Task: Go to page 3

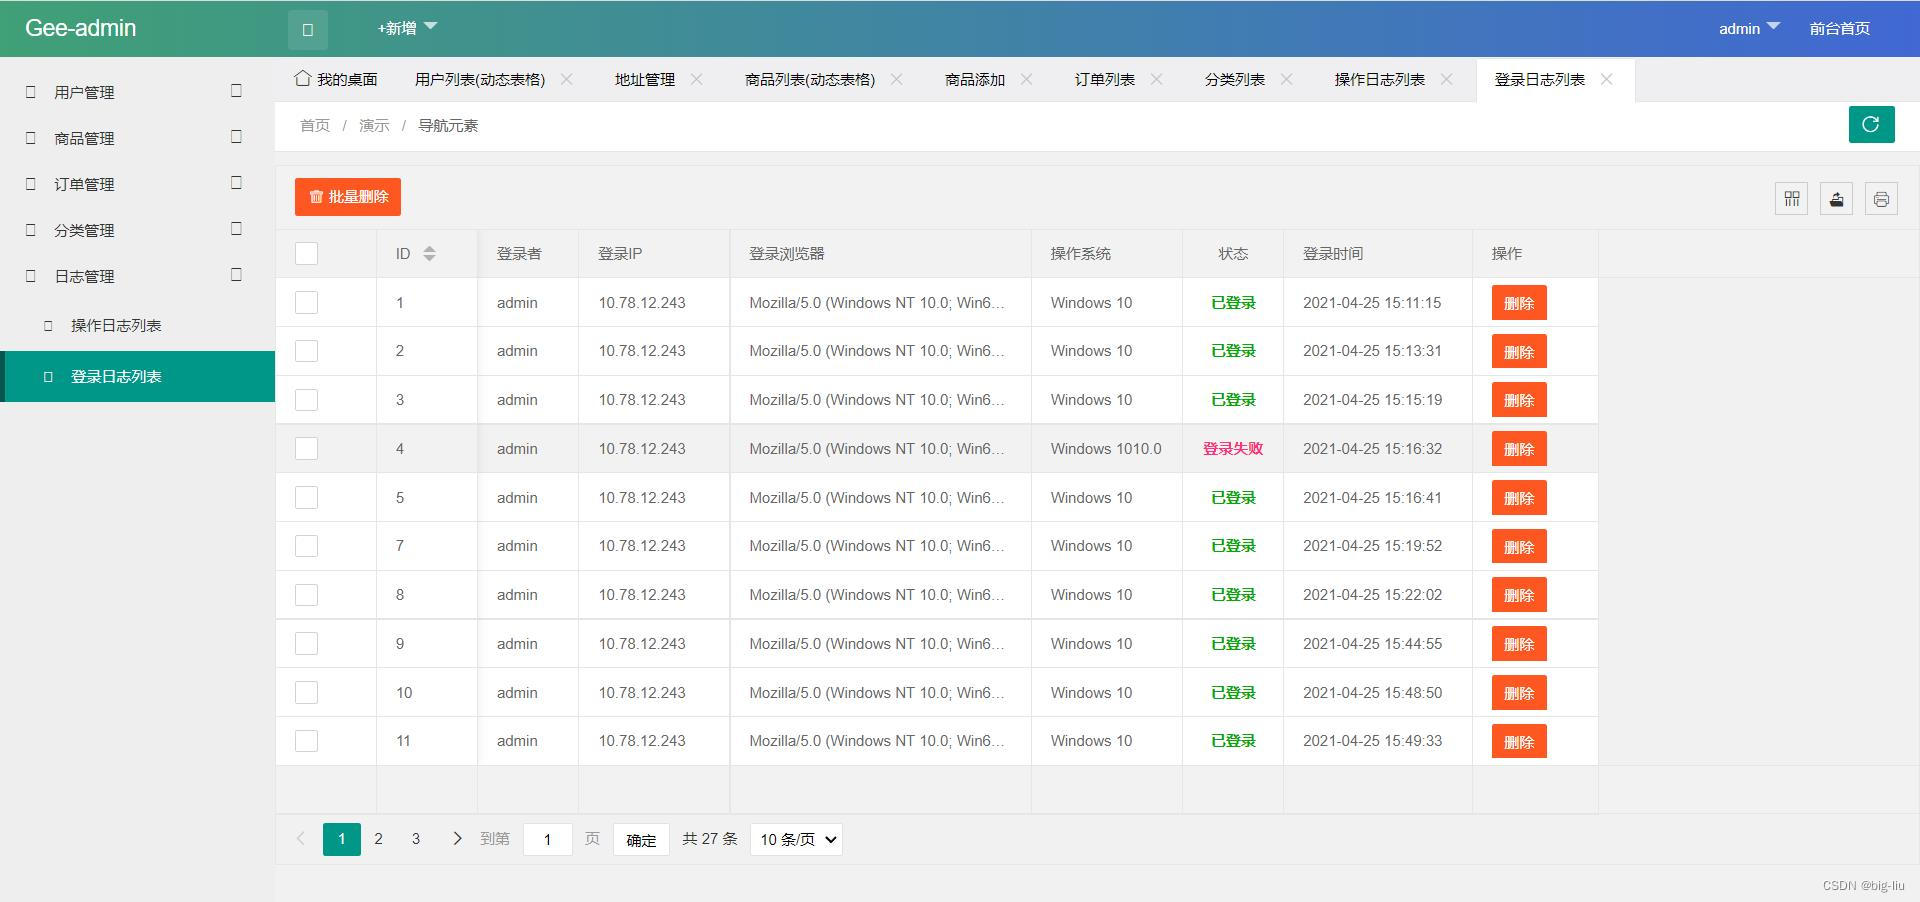Action: coord(416,839)
